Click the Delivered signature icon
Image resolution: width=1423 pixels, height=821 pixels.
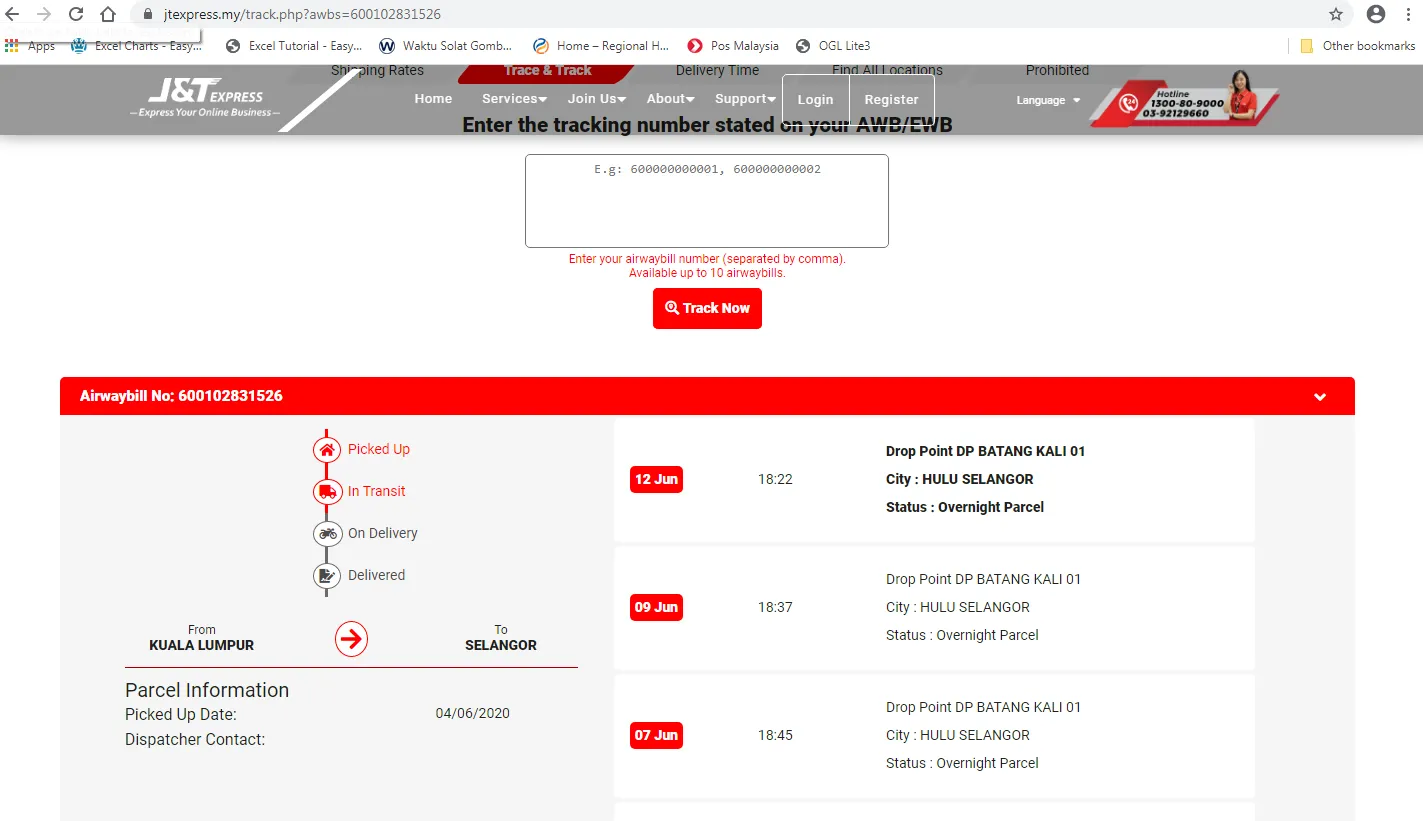327,576
